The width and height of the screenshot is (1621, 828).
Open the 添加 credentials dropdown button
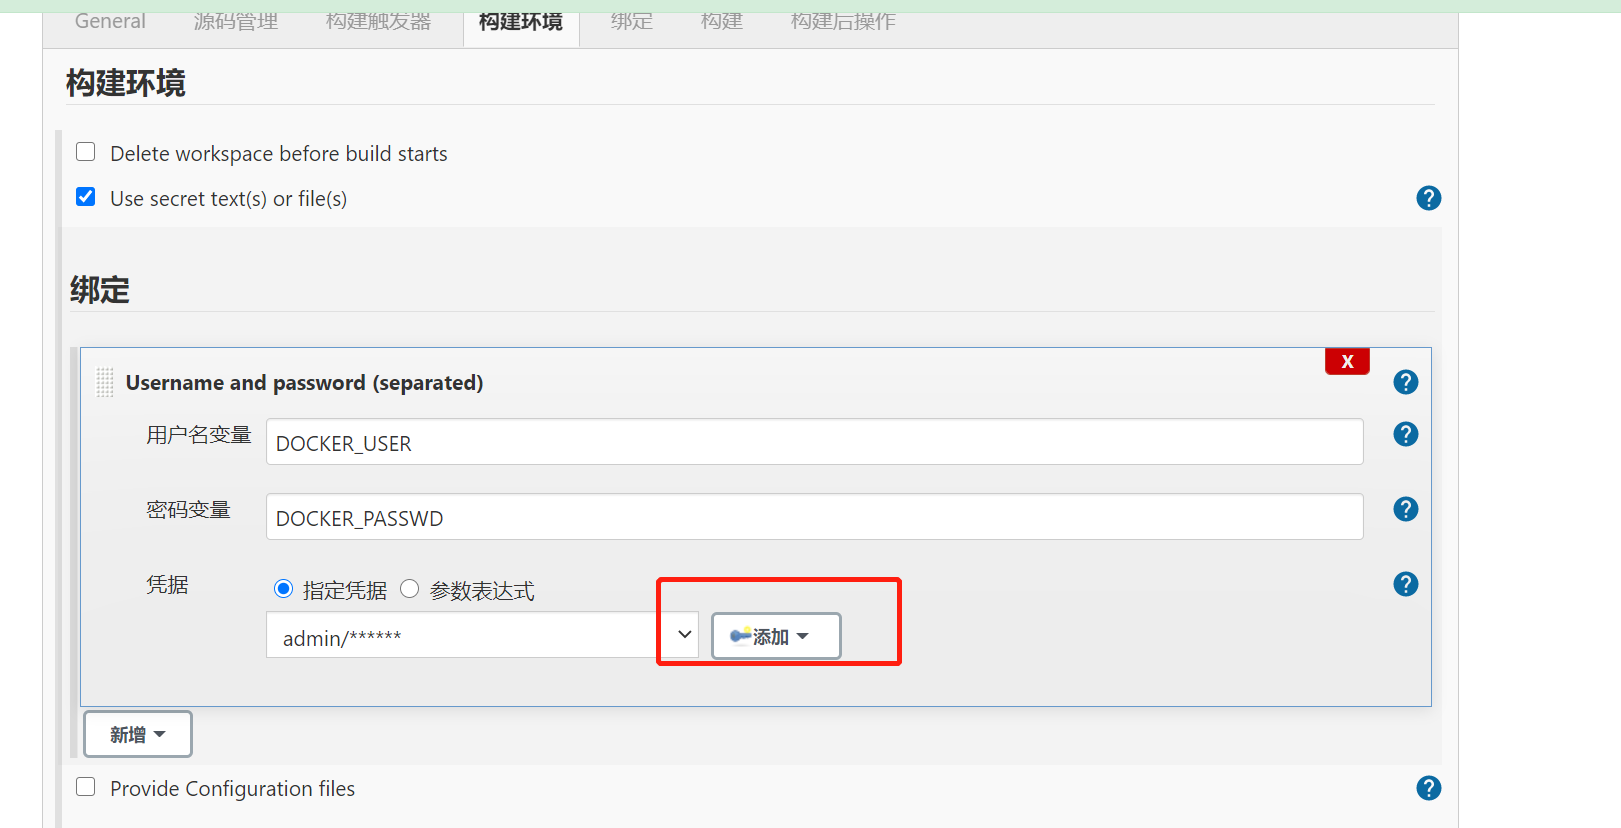(776, 636)
